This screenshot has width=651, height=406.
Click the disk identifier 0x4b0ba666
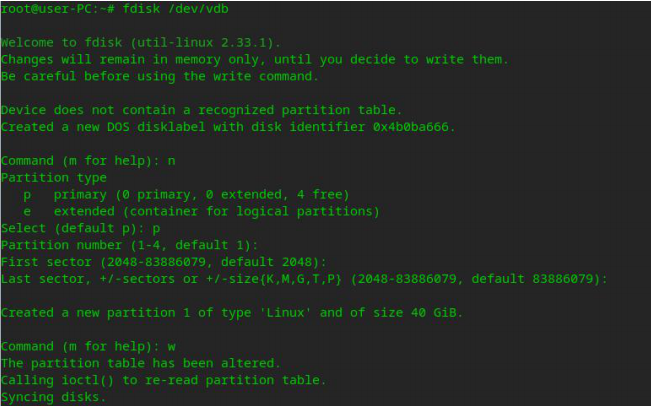click(x=411, y=127)
